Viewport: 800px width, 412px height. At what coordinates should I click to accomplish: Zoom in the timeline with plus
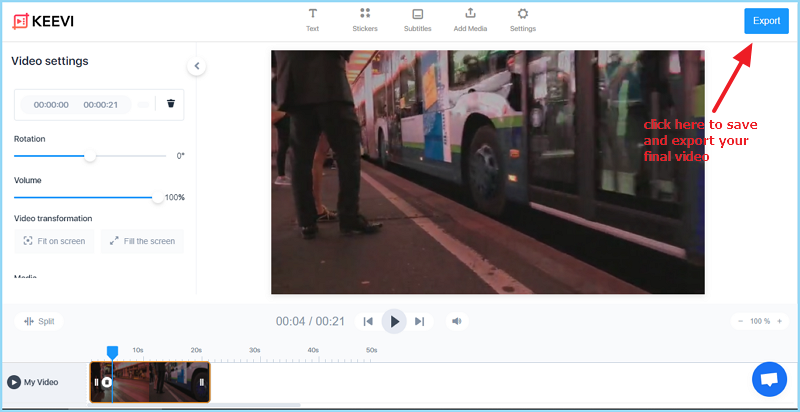pos(780,321)
